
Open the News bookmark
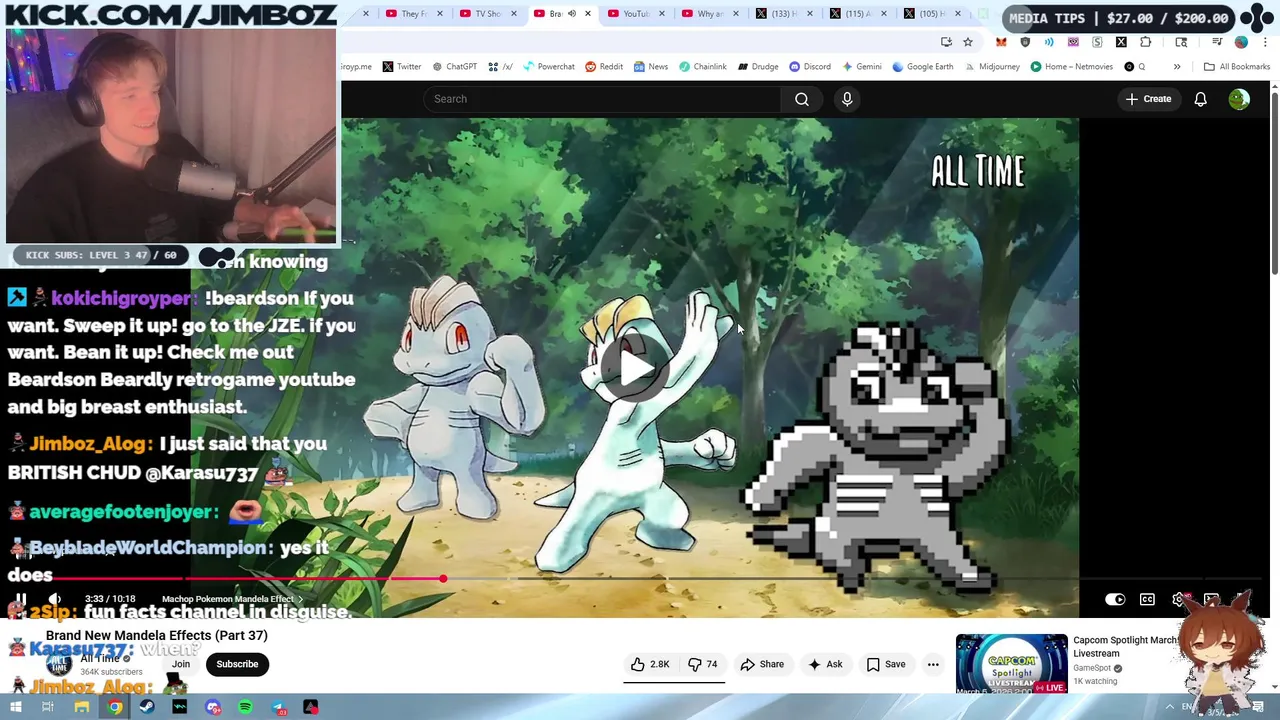coord(650,67)
